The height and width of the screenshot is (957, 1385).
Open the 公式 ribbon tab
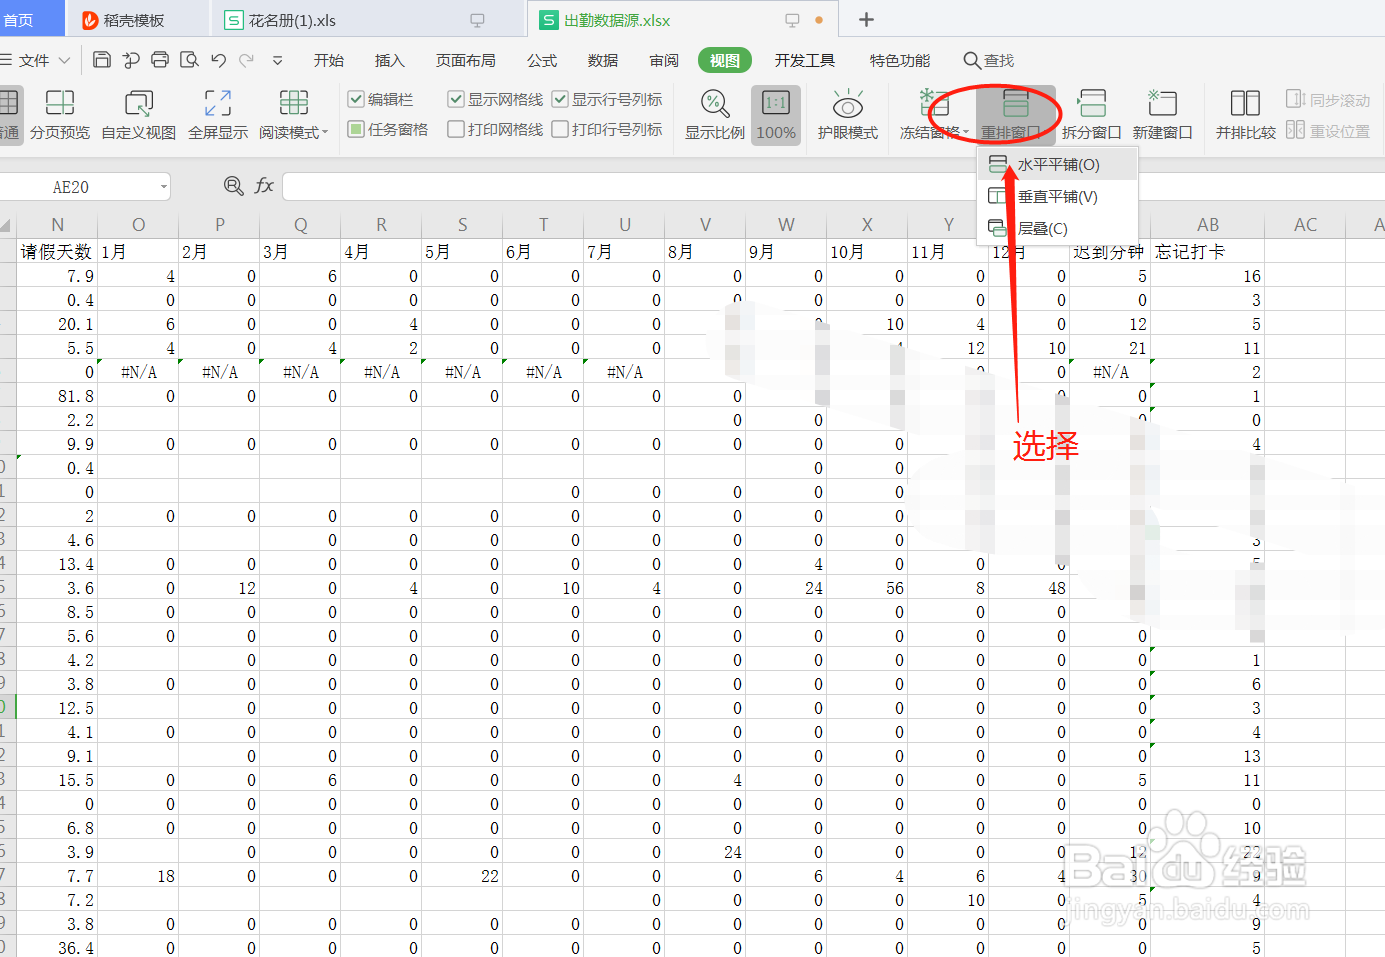[542, 61]
